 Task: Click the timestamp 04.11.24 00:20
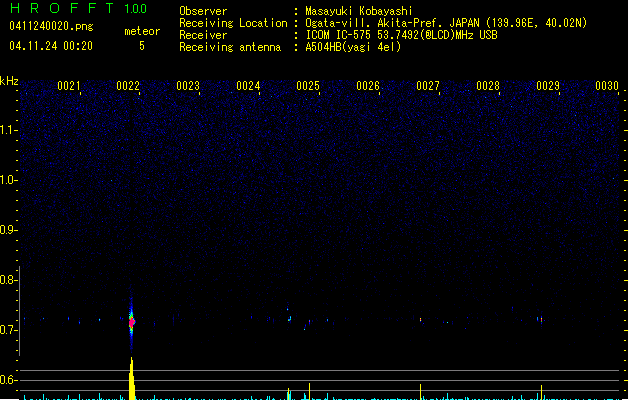pyautogui.click(x=51, y=46)
